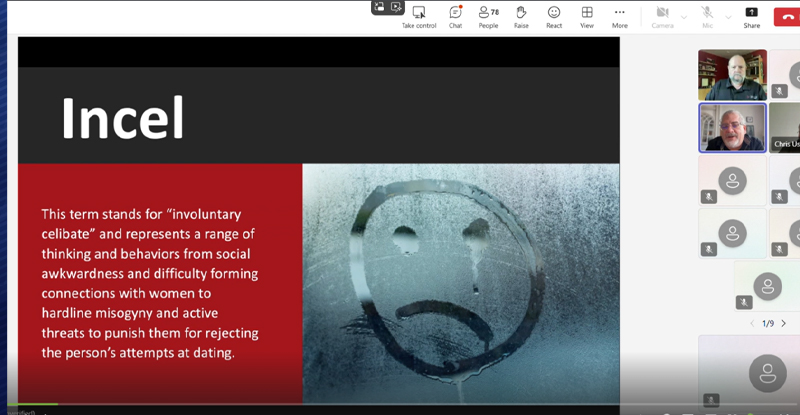Click the avatar tile just above the 1/9 pager
This screenshot has width=800, height=415.
click(767, 286)
